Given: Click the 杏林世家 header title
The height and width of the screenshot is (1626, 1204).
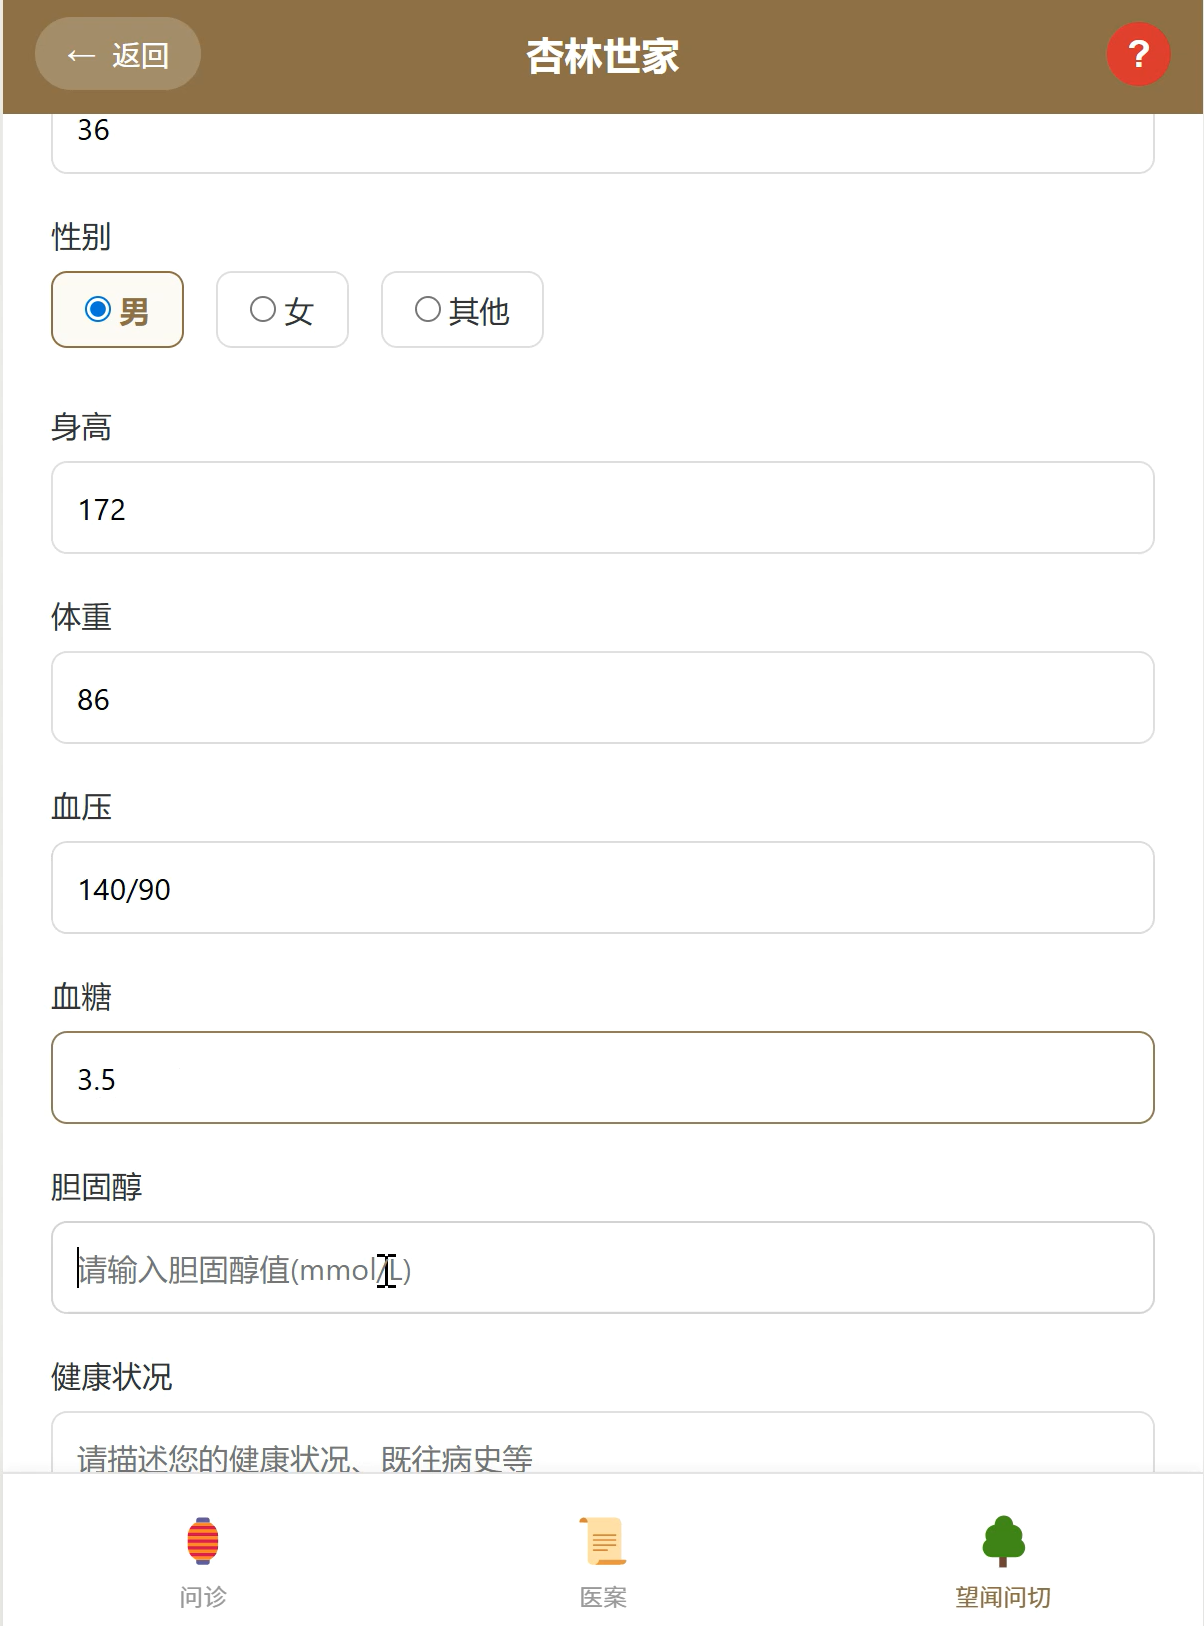Looking at the screenshot, I should pos(602,57).
